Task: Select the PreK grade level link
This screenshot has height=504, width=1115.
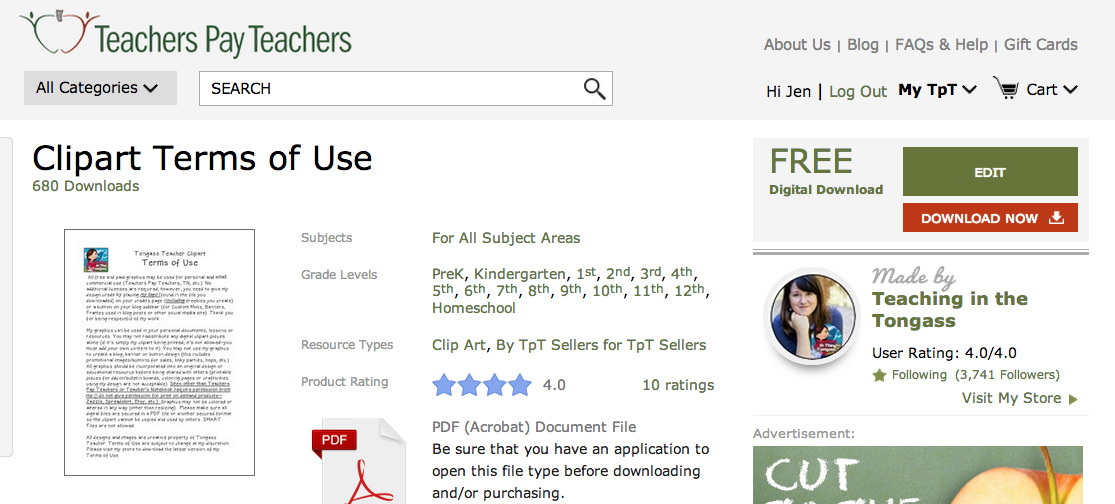Action: (x=449, y=274)
